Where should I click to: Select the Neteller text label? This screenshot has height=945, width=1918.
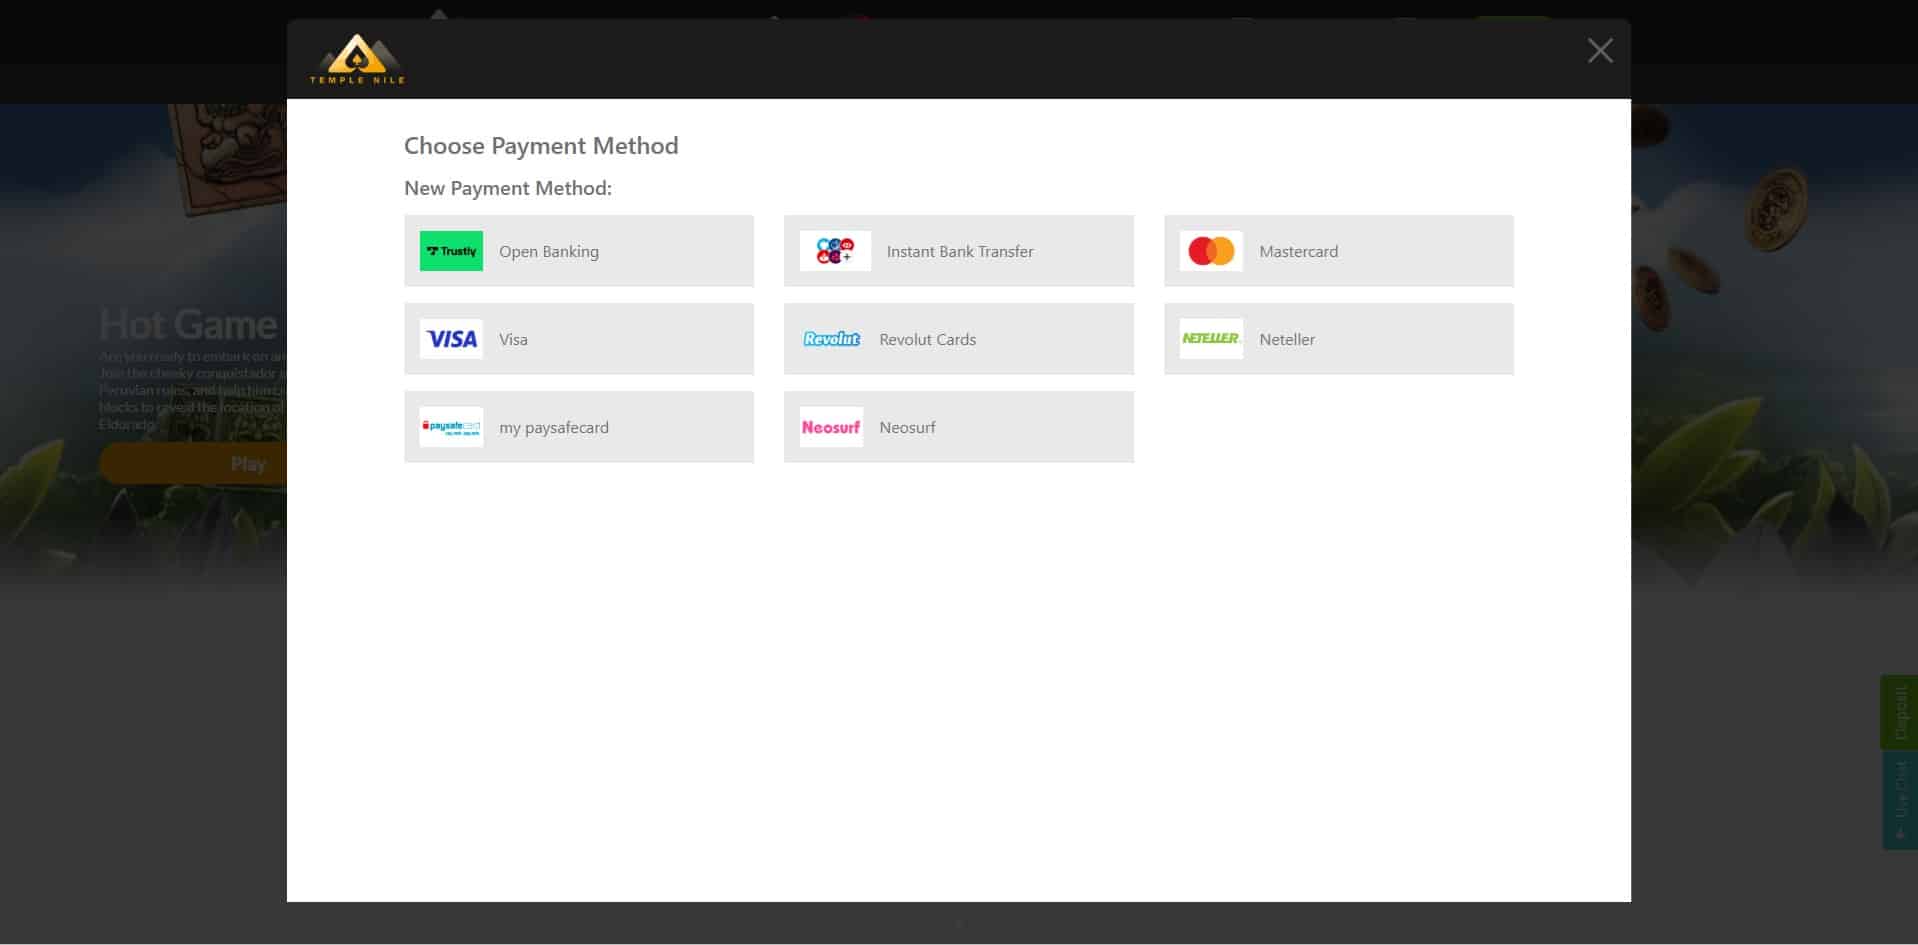pyautogui.click(x=1286, y=340)
